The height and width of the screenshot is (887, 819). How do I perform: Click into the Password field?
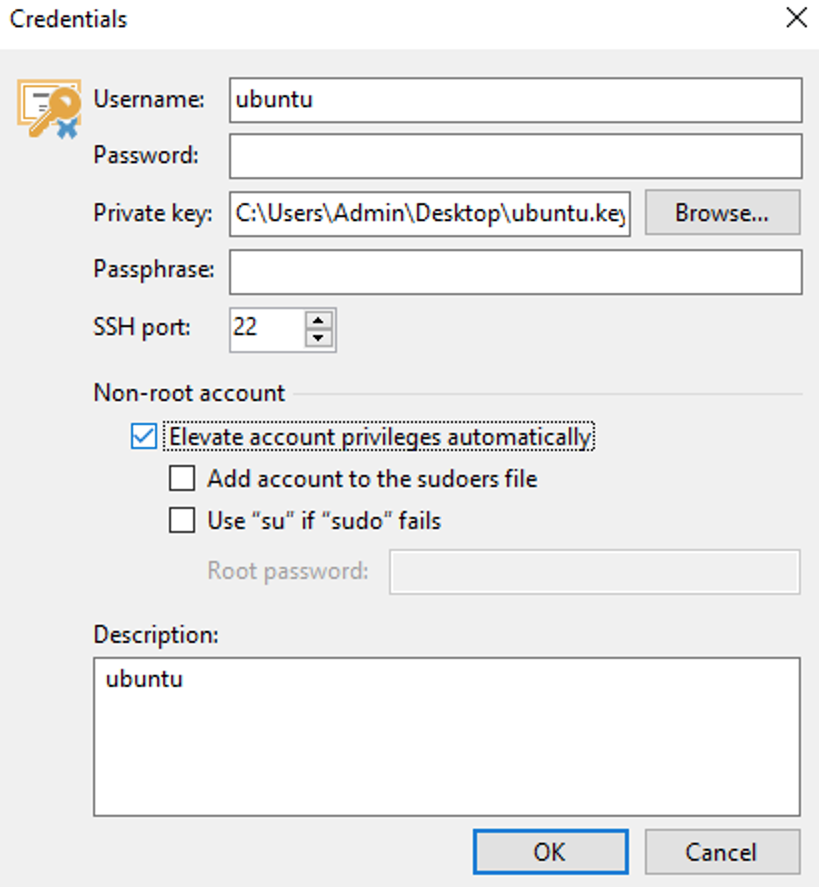tap(515, 156)
